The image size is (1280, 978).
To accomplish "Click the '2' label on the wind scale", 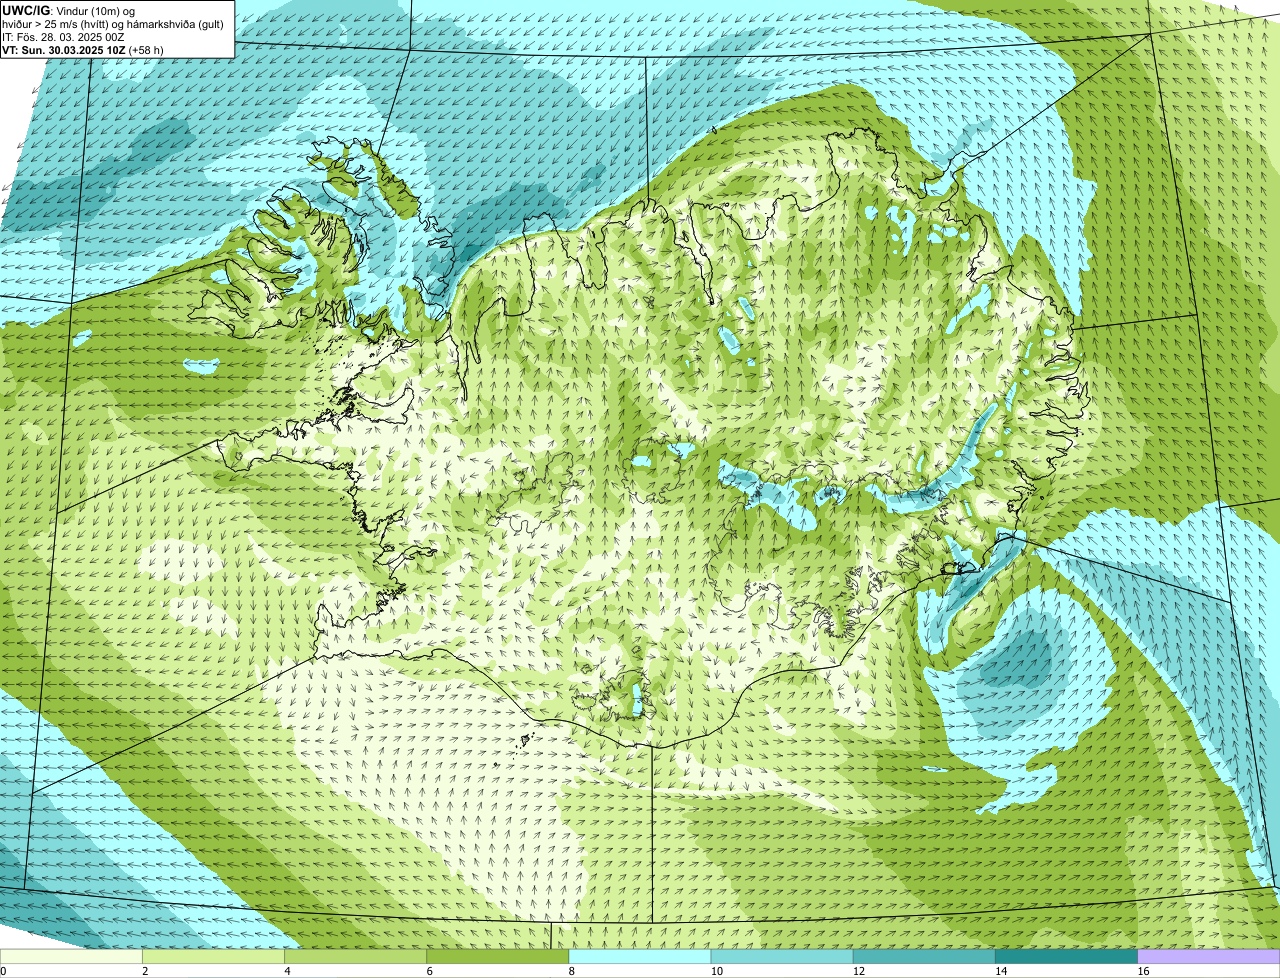I will [x=145, y=971].
